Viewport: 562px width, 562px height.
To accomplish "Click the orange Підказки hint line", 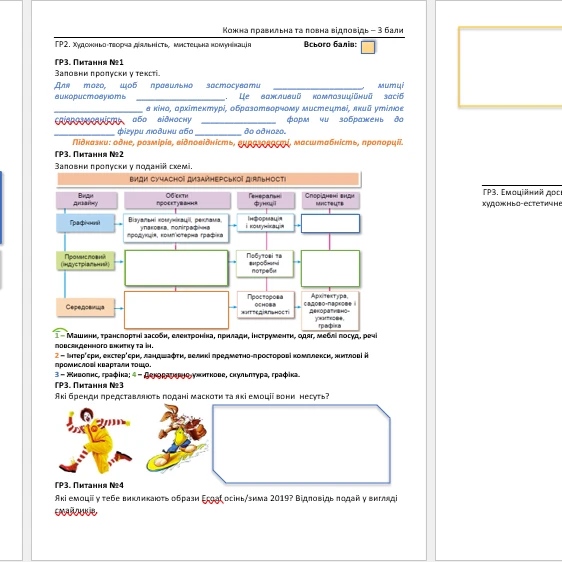I will [238, 142].
